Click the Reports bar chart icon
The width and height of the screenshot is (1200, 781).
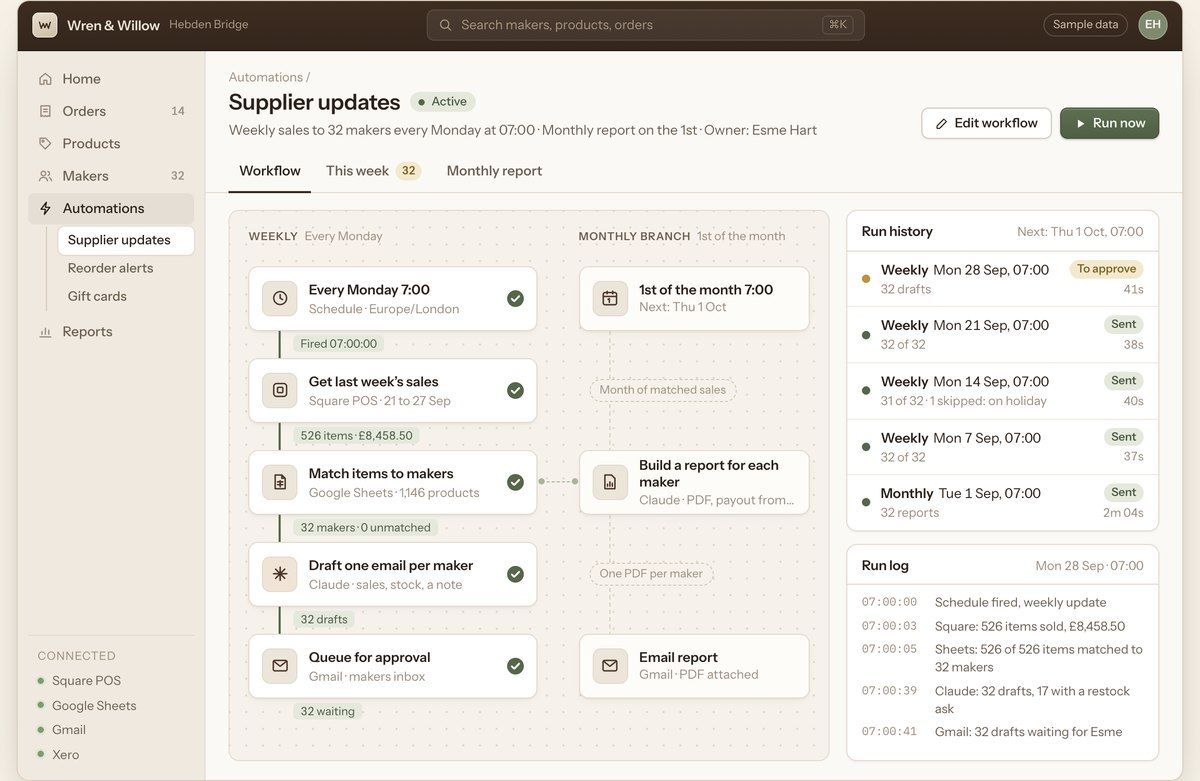pyautogui.click(x=45, y=332)
